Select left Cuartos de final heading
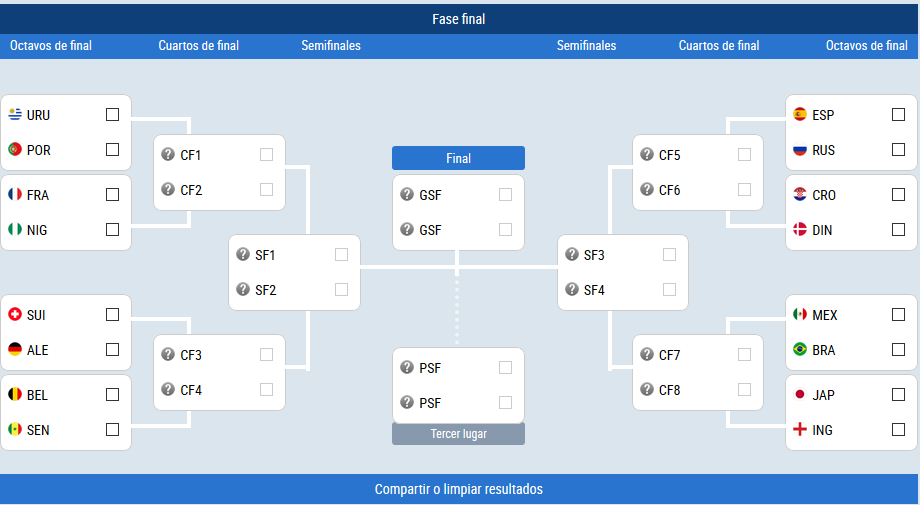The image size is (920, 505). click(198, 46)
